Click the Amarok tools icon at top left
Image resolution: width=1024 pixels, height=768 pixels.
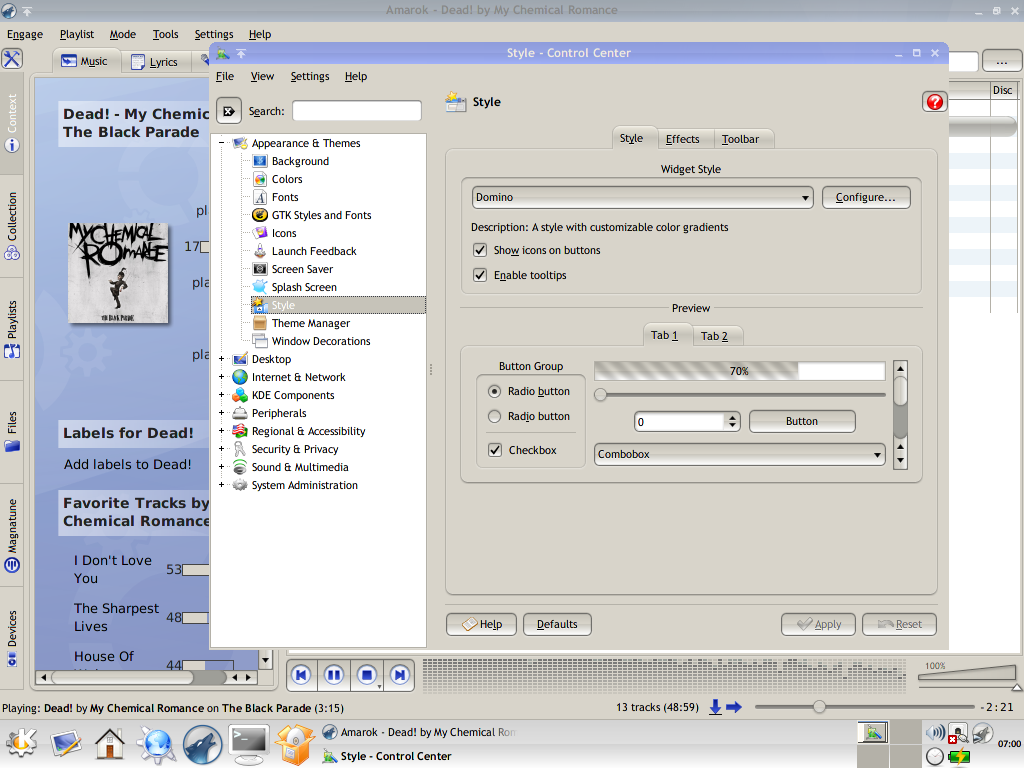click(x=12, y=59)
